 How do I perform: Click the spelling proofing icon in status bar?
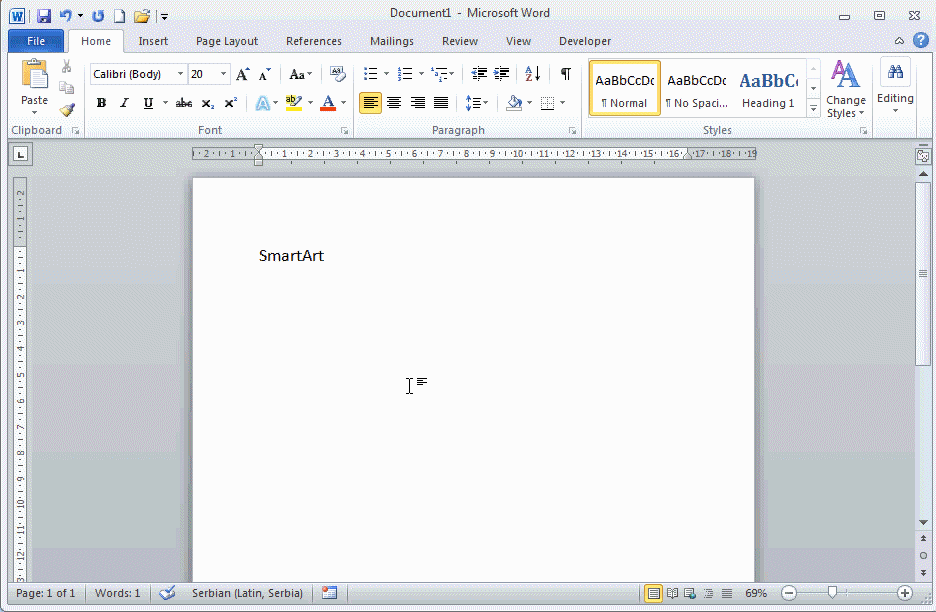click(x=167, y=593)
